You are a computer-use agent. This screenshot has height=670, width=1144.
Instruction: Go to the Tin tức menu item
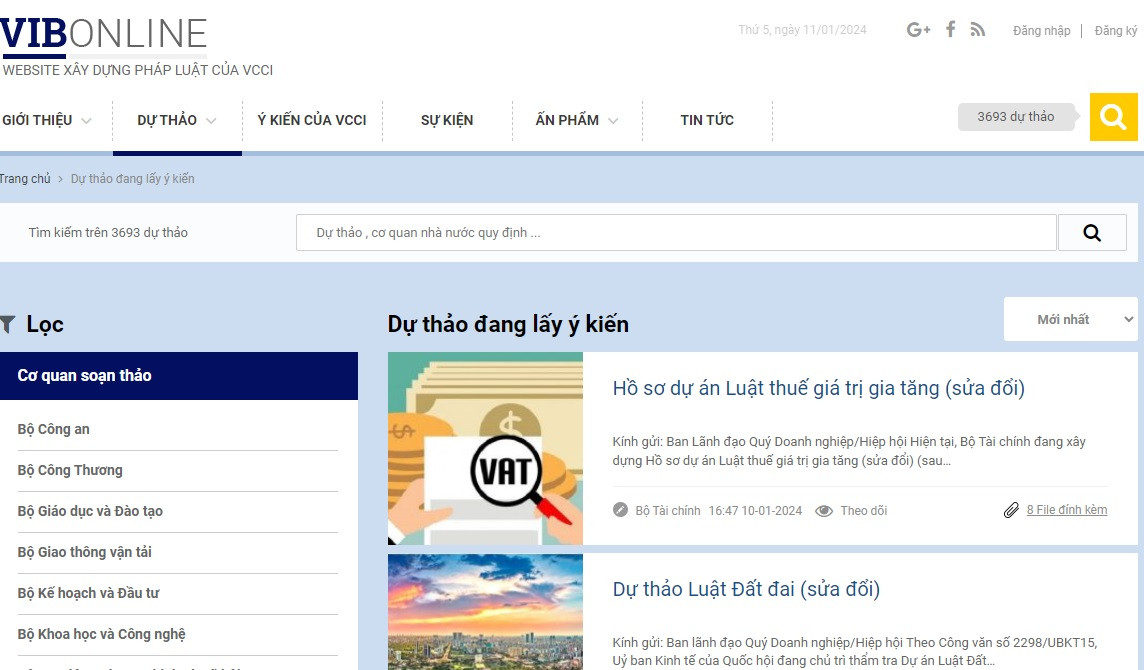point(707,120)
